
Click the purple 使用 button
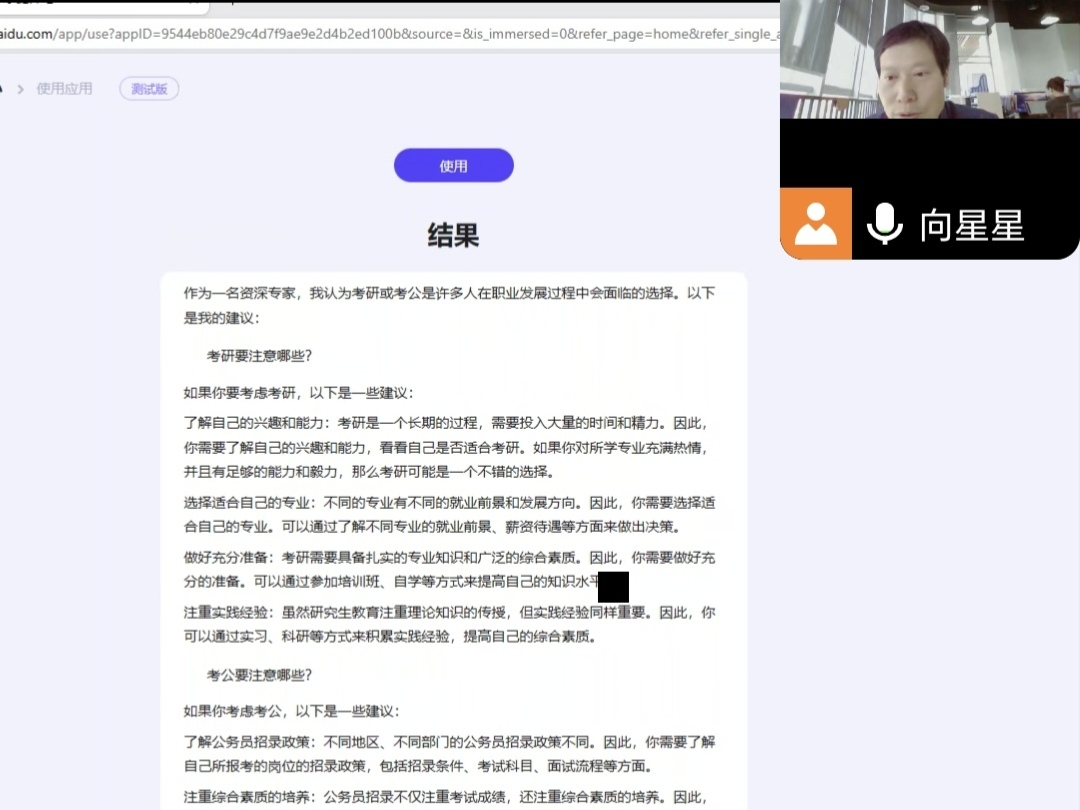(x=453, y=166)
